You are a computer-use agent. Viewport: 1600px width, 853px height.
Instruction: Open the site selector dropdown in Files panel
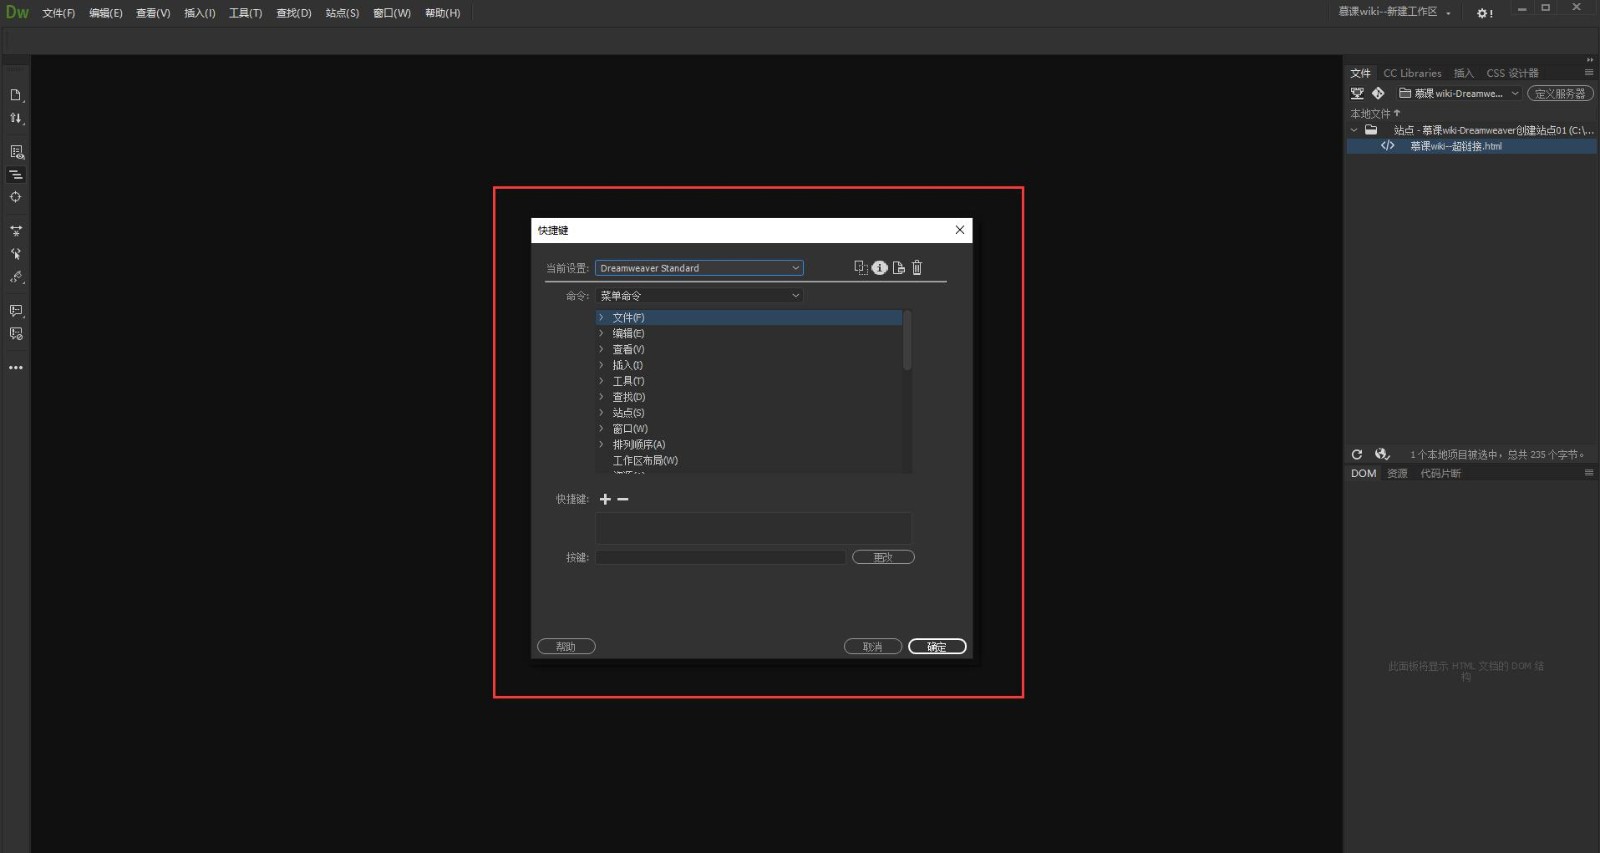1459,94
